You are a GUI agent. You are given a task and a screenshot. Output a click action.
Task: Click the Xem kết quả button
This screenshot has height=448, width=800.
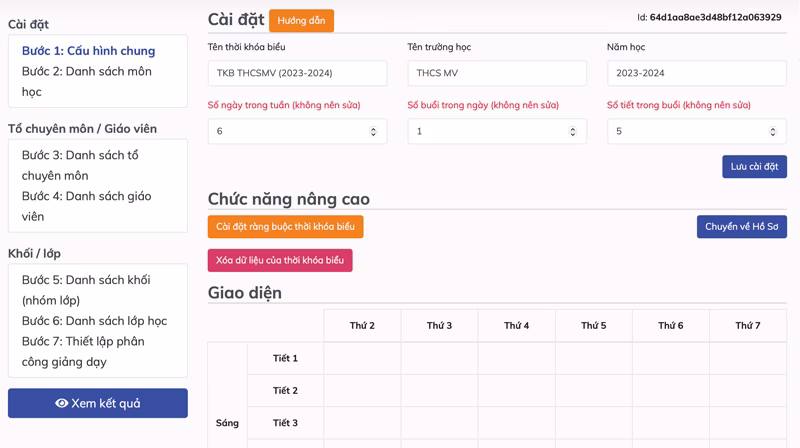[x=97, y=403]
